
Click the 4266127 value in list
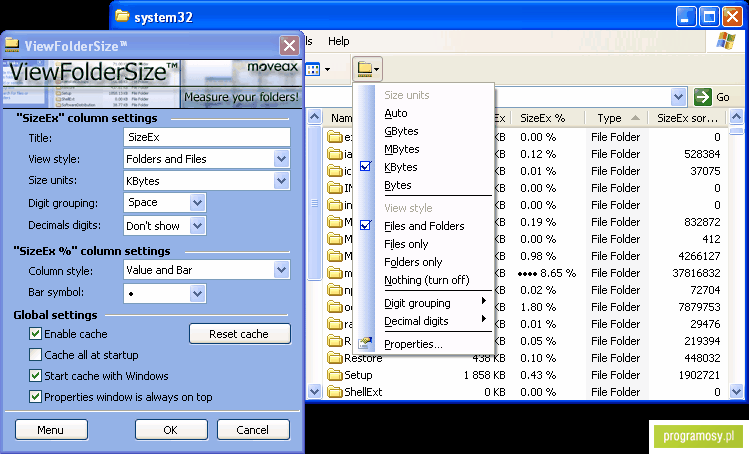pyautogui.click(x=699, y=256)
